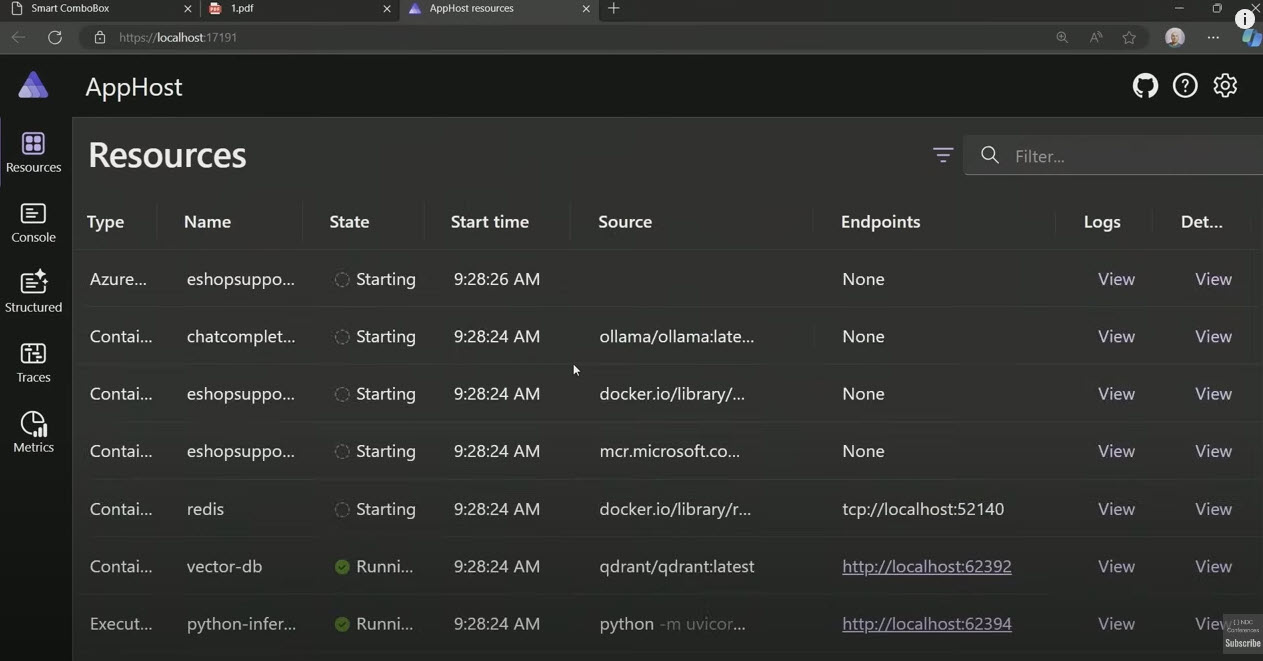Go back in the browser
1263x661 pixels.
[x=18, y=37]
